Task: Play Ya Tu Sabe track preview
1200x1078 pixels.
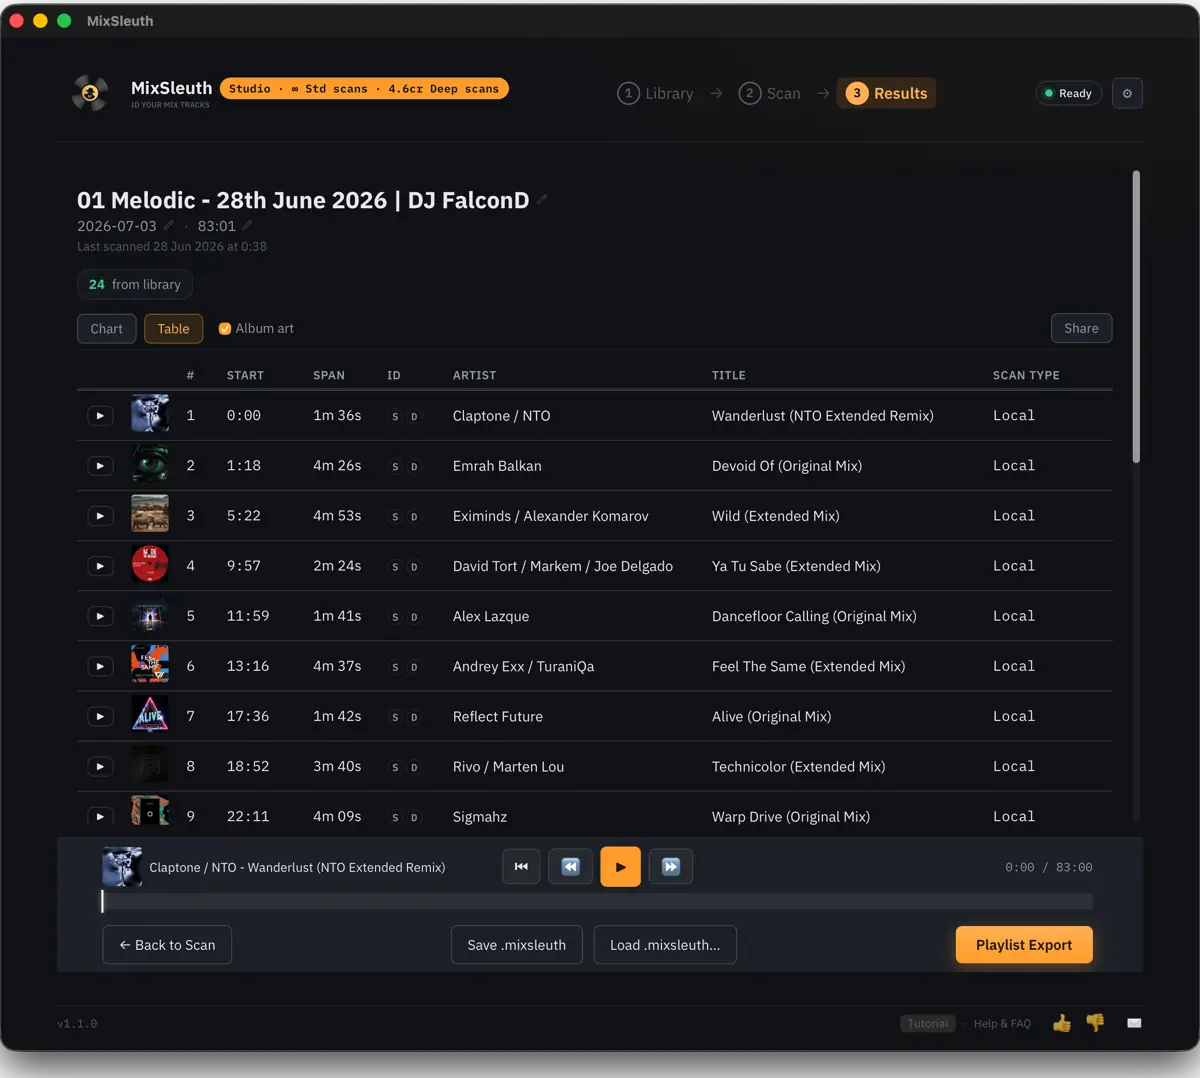Action: (100, 566)
